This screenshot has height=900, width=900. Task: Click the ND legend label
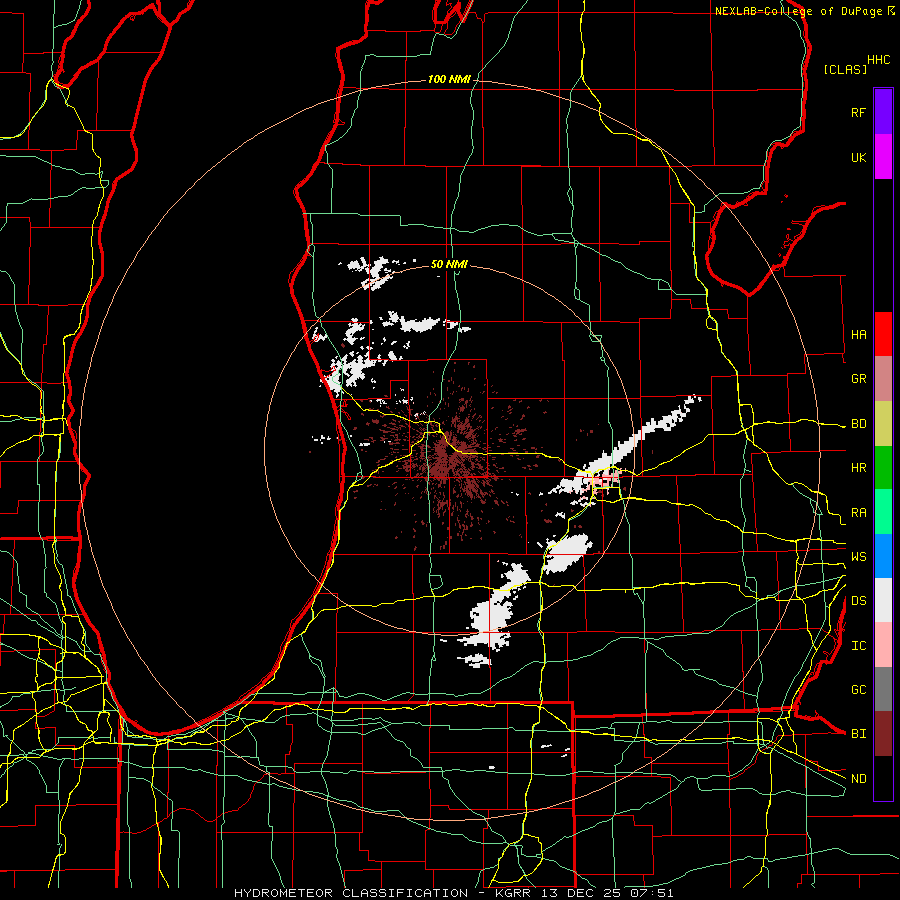coord(858,779)
